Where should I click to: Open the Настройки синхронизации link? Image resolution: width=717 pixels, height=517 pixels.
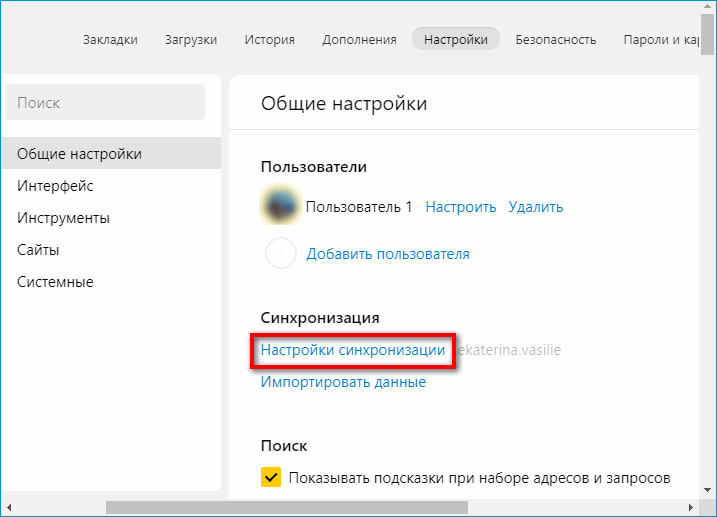click(x=353, y=351)
